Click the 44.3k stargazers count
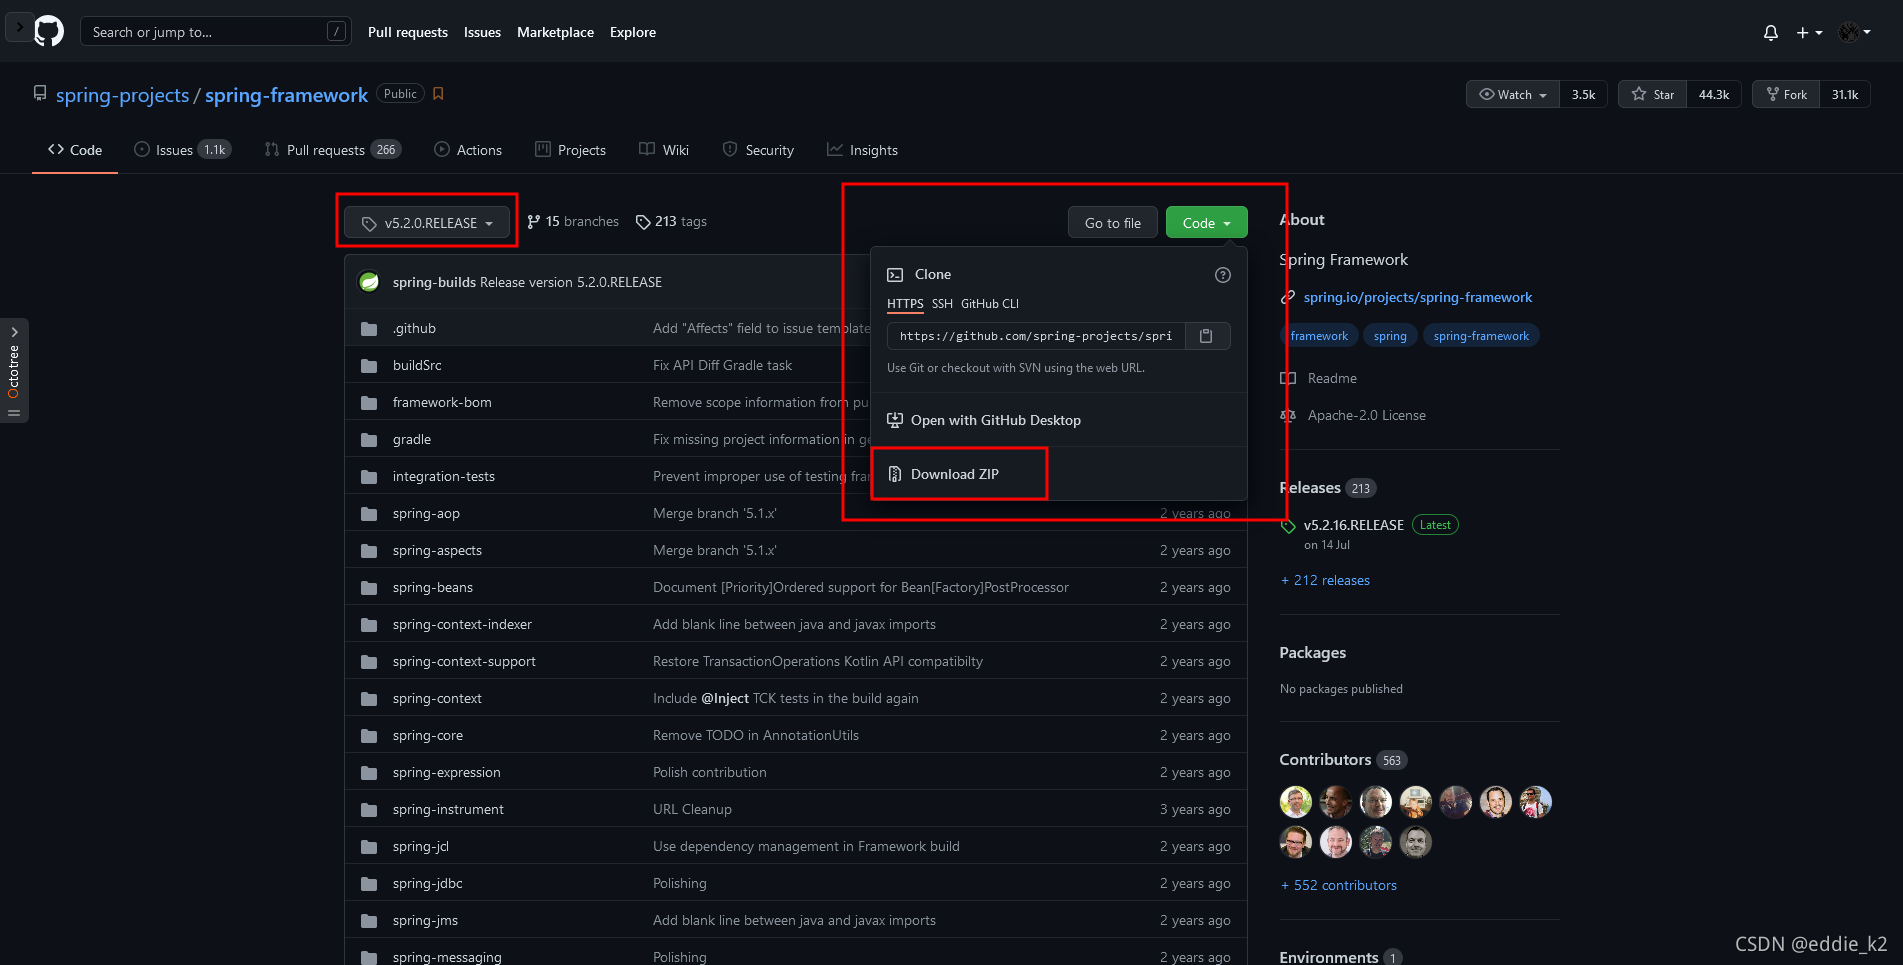The height and width of the screenshot is (965, 1903). point(1714,94)
